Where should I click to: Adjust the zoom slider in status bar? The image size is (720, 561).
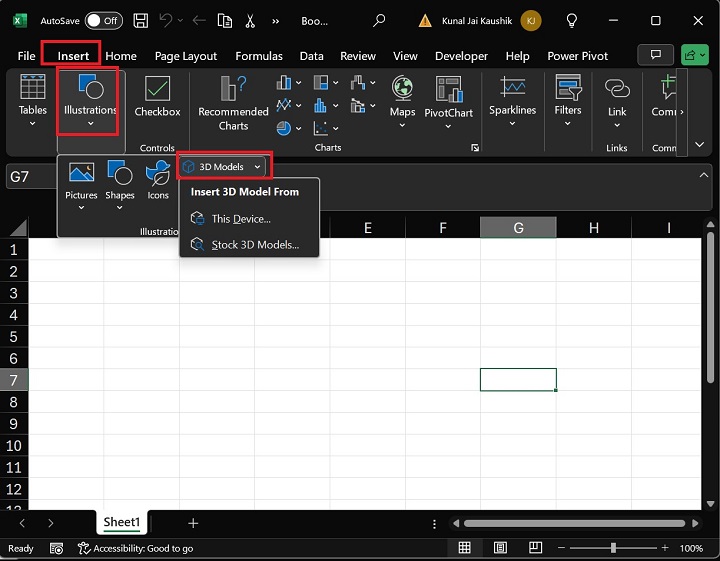click(613, 548)
